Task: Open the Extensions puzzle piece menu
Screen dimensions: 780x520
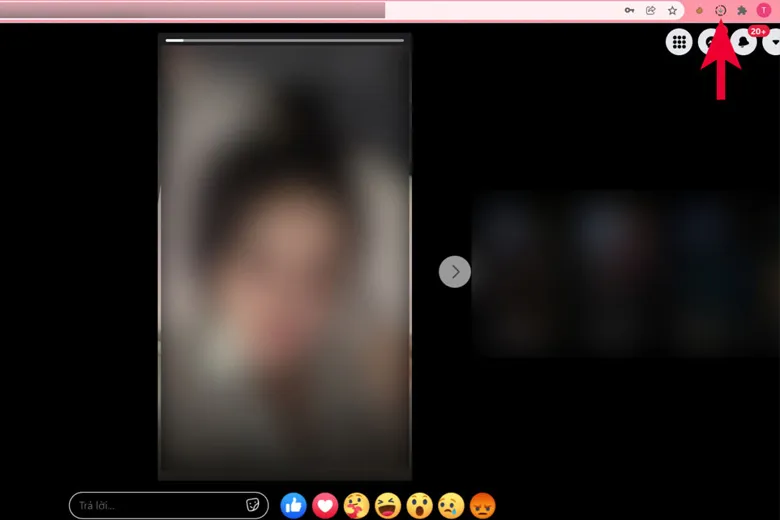Action: coord(742,10)
